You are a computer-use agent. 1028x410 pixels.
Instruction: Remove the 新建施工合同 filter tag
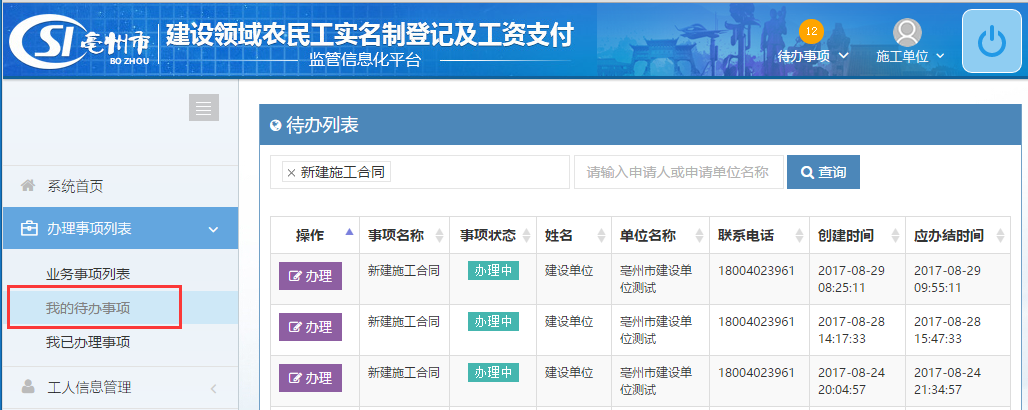click(291, 173)
